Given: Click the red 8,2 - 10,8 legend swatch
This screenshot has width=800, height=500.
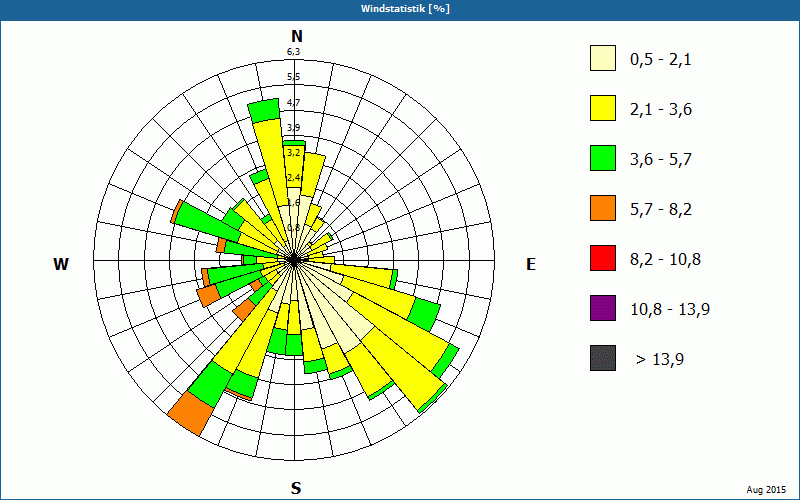Looking at the screenshot, I should click(603, 258).
